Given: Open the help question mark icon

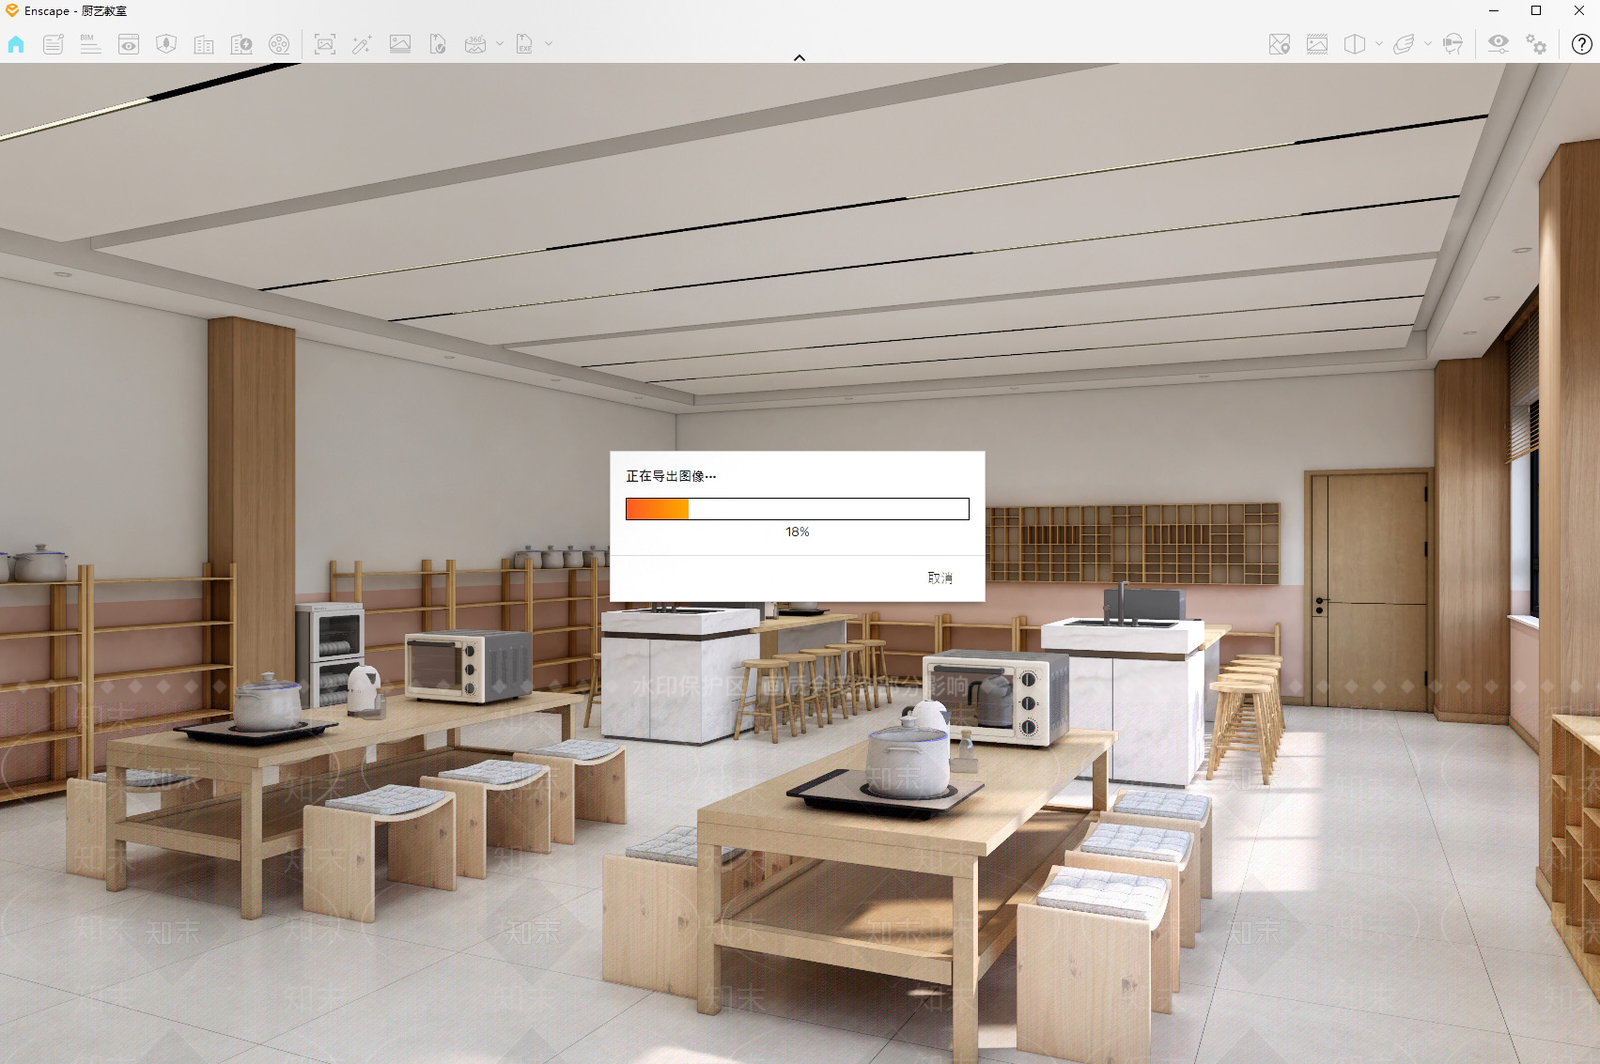Looking at the screenshot, I should (x=1581, y=44).
